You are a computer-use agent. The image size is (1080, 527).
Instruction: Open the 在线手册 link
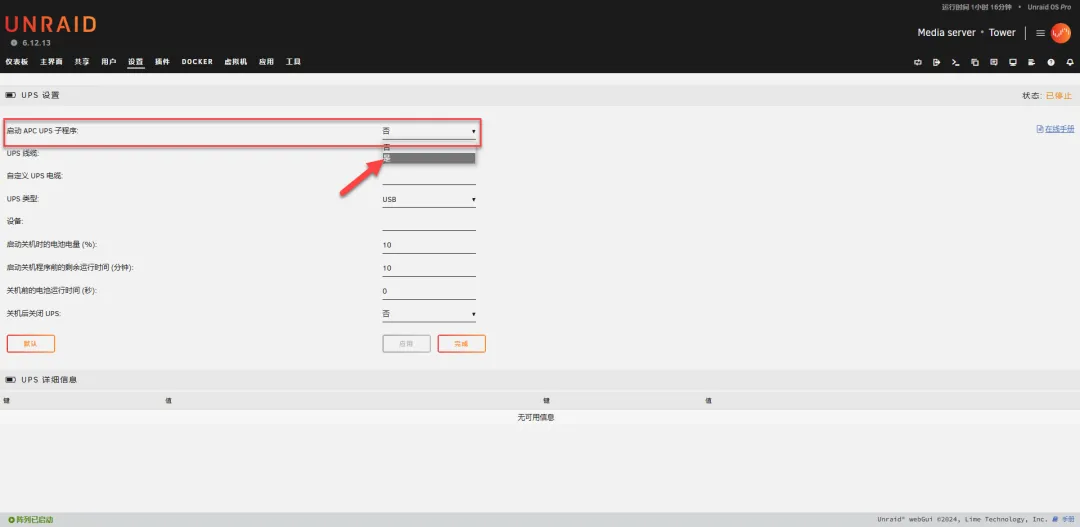click(1055, 129)
